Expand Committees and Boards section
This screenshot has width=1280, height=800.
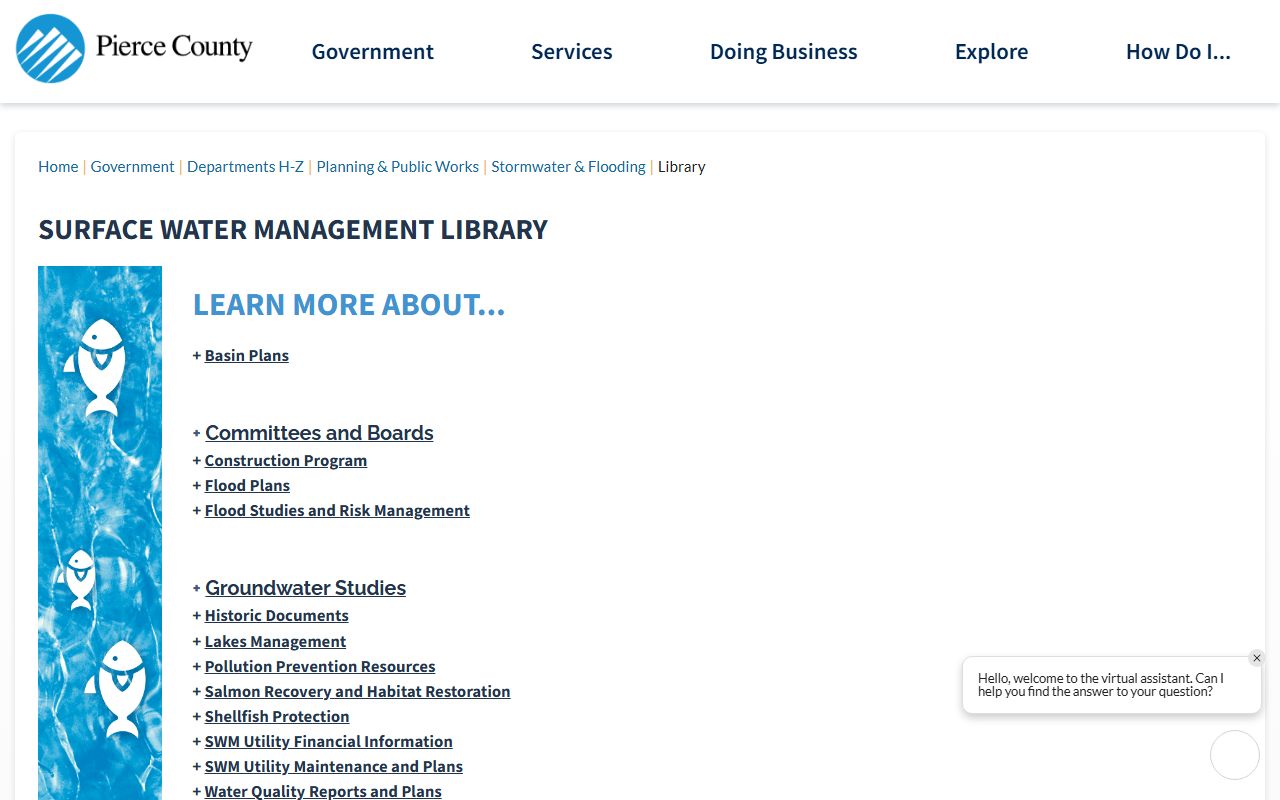[x=319, y=433]
